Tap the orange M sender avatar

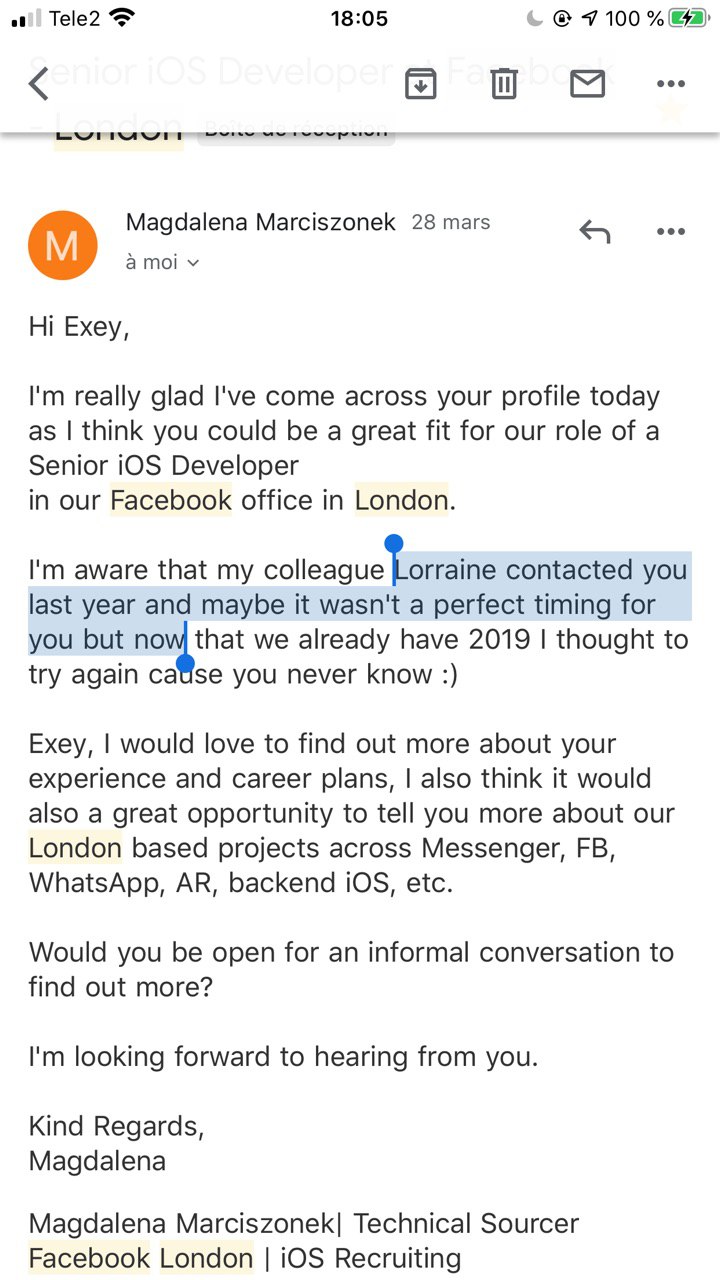point(62,245)
